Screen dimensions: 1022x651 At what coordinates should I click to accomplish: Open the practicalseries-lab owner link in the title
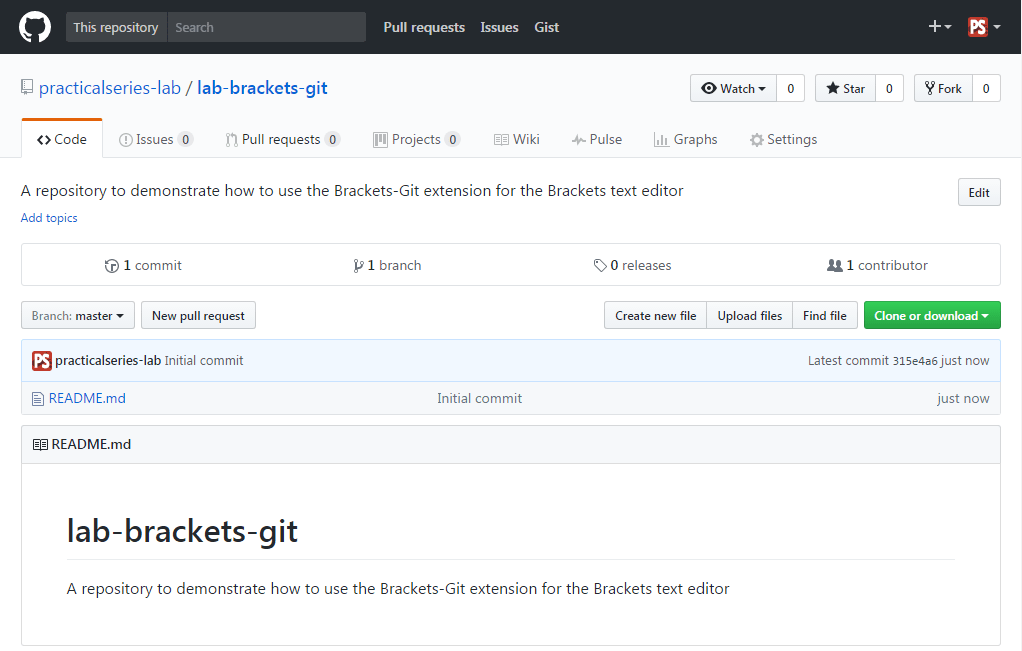pyautogui.click(x=110, y=88)
